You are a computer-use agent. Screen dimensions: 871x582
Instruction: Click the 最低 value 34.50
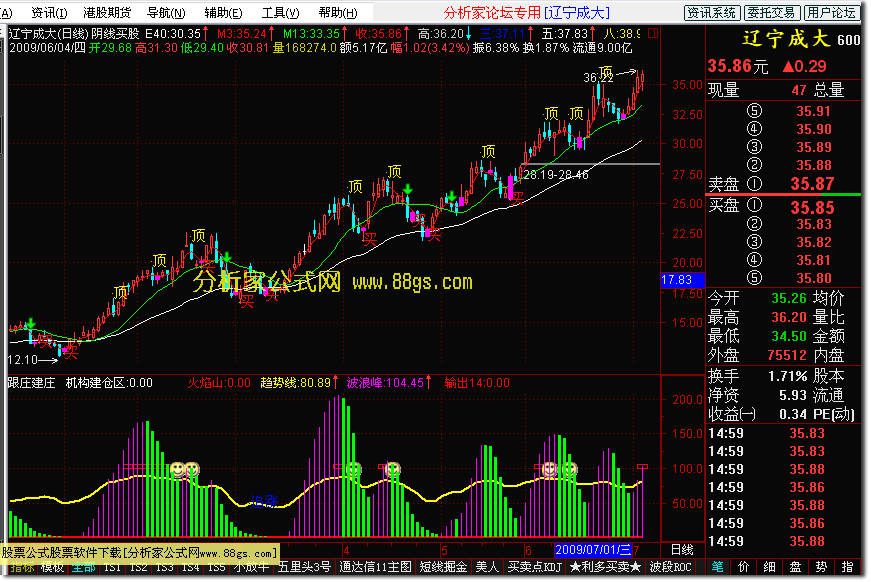(789, 336)
